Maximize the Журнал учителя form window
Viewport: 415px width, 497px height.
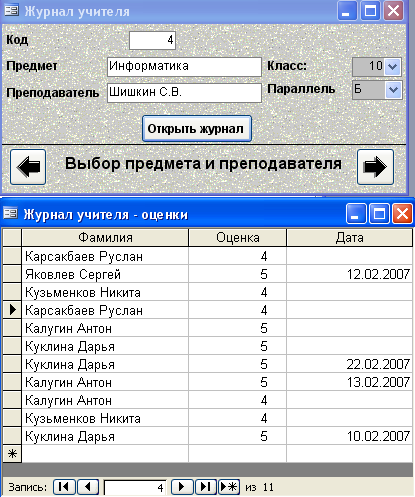370,11
